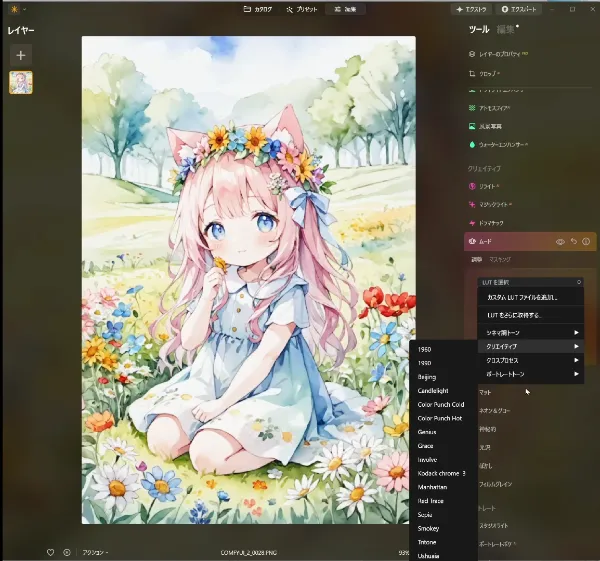
Task: Select the Color Punch Cold LUT
Action: 443,404
